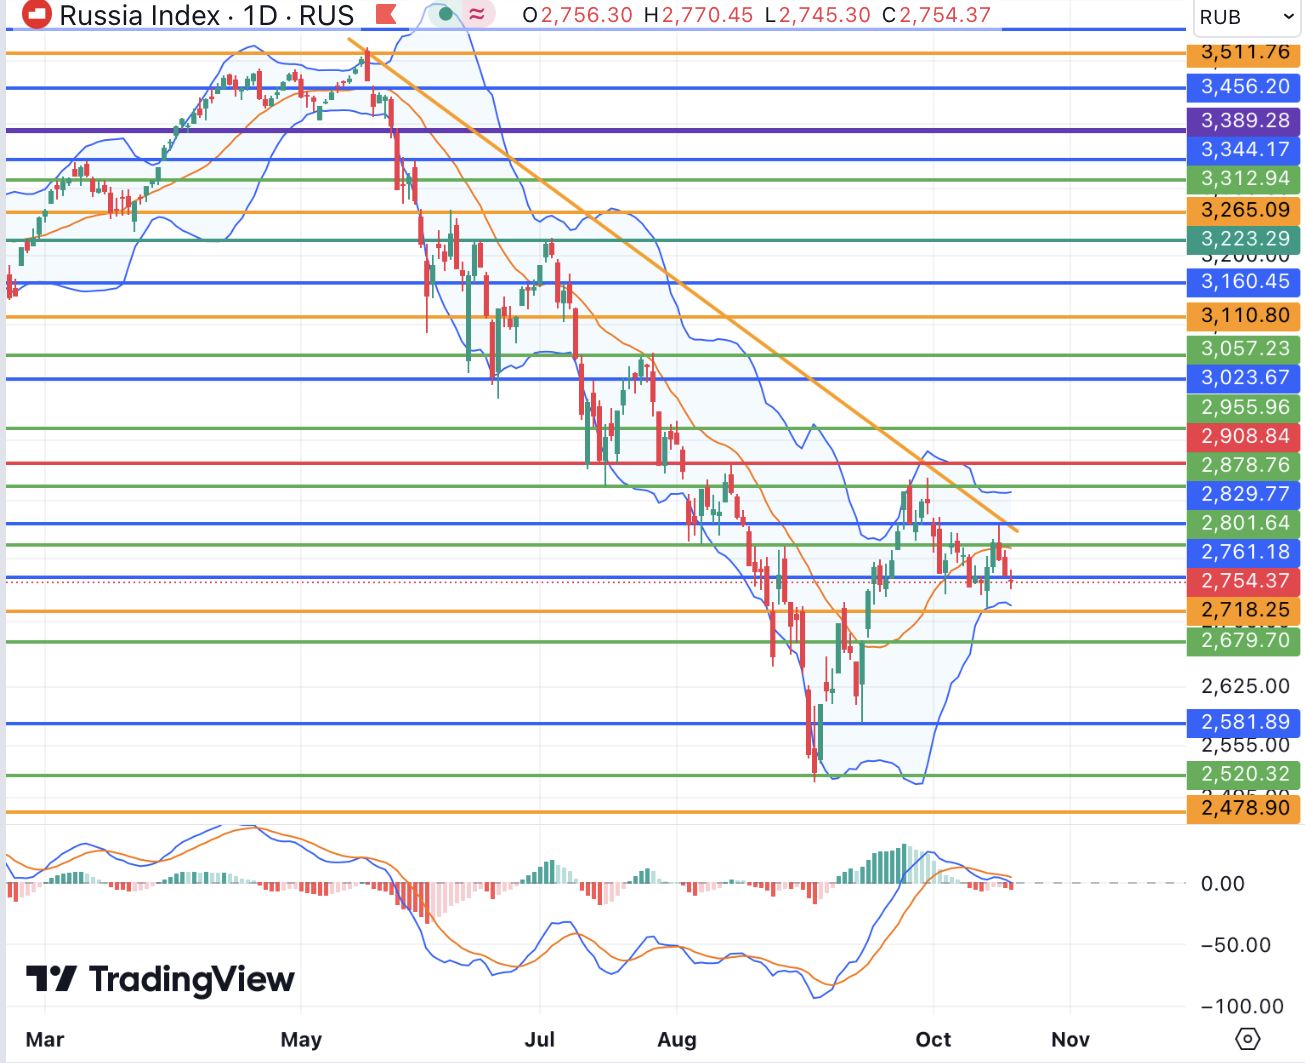Select the 3,023.67 blue price label
Image resolution: width=1305 pixels, height=1063 pixels.
tap(1244, 378)
